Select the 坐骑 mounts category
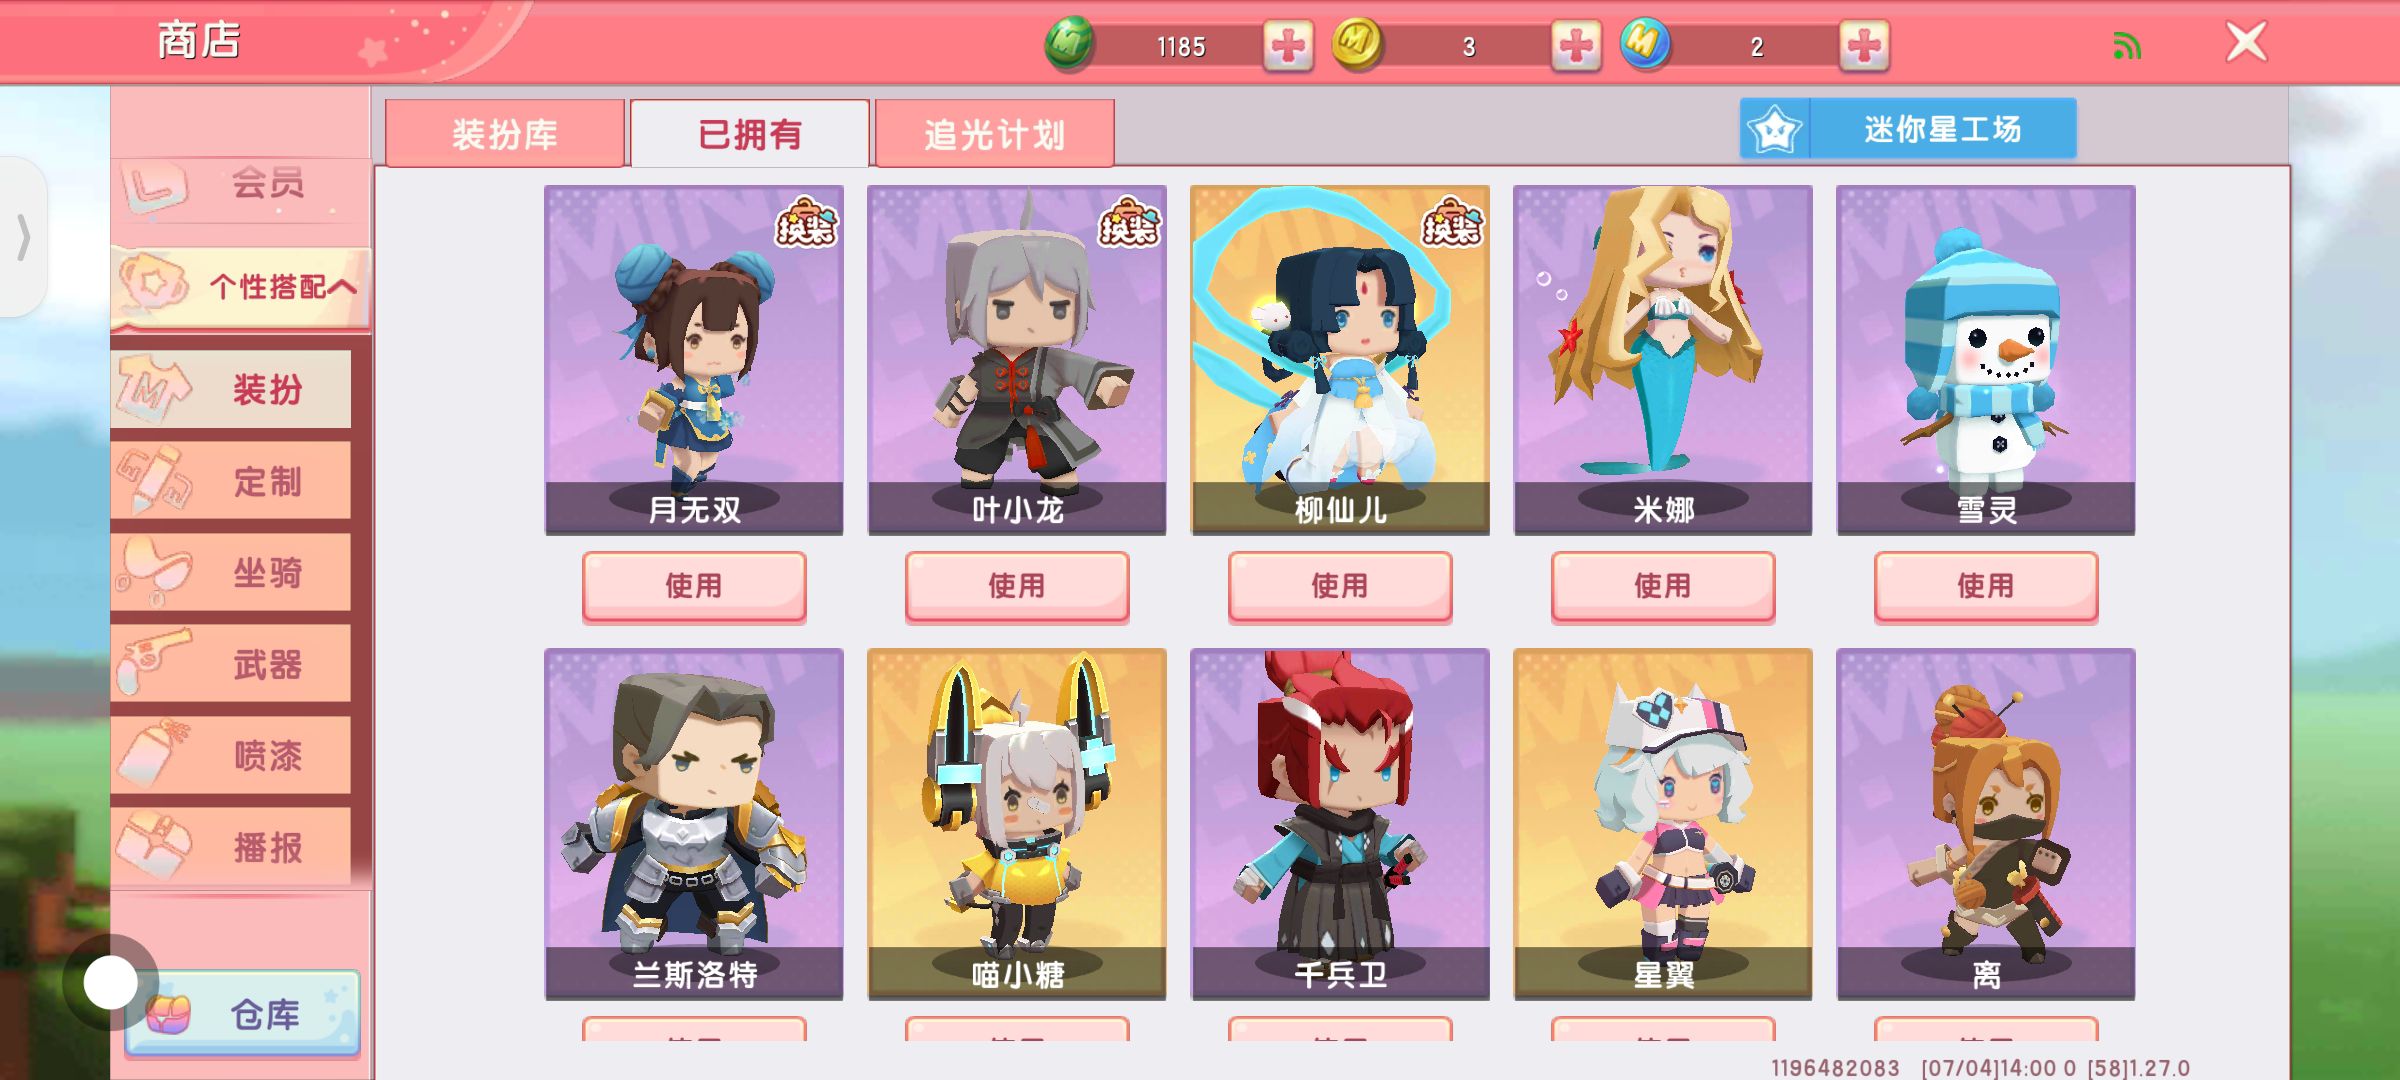Viewport: 2400px width, 1080px height. pyautogui.click(x=232, y=573)
